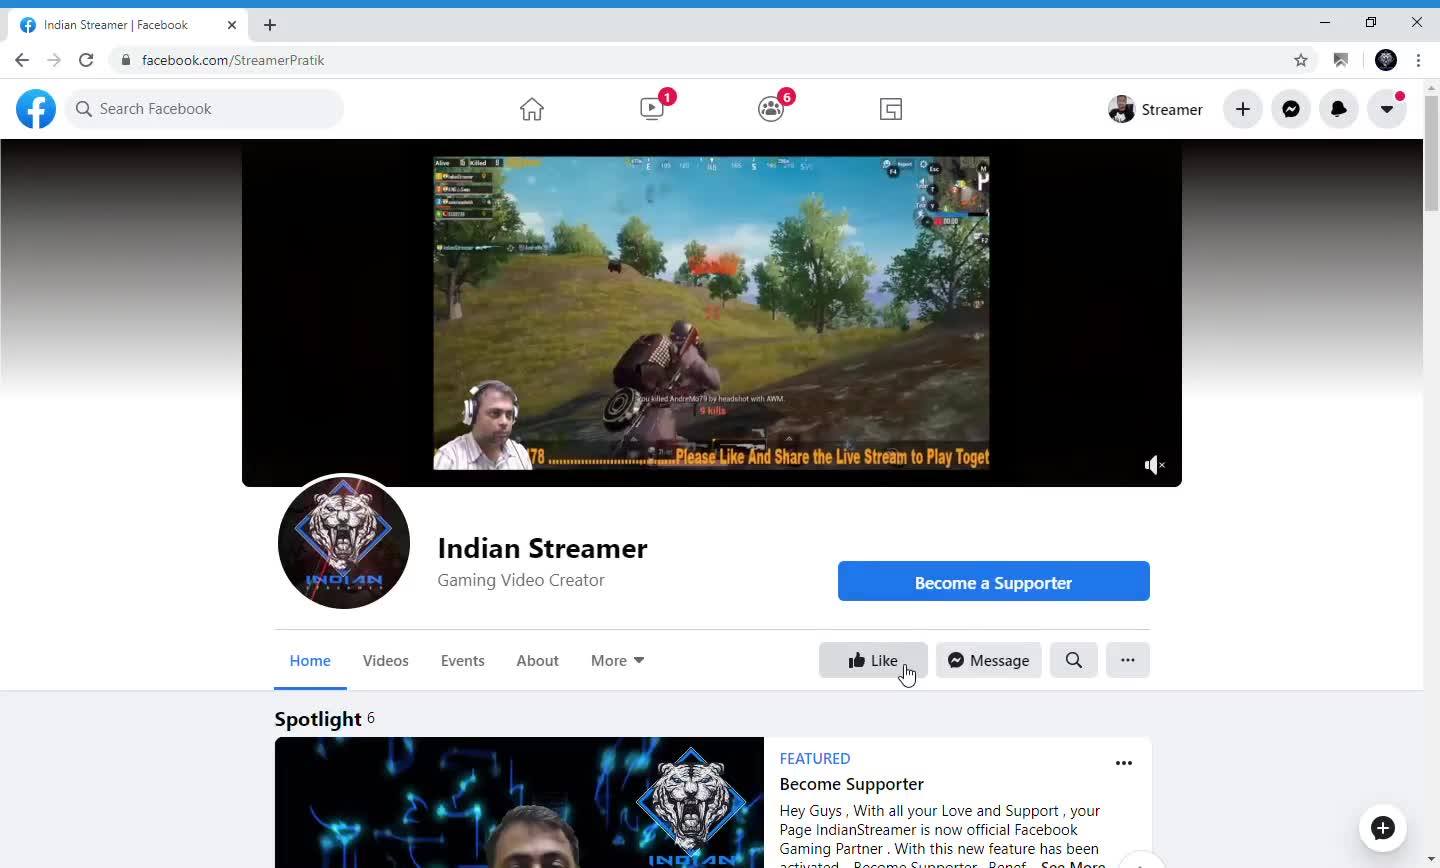This screenshot has height=868, width=1440.
Task: Open the Watch videos icon
Action: [x=652, y=109]
